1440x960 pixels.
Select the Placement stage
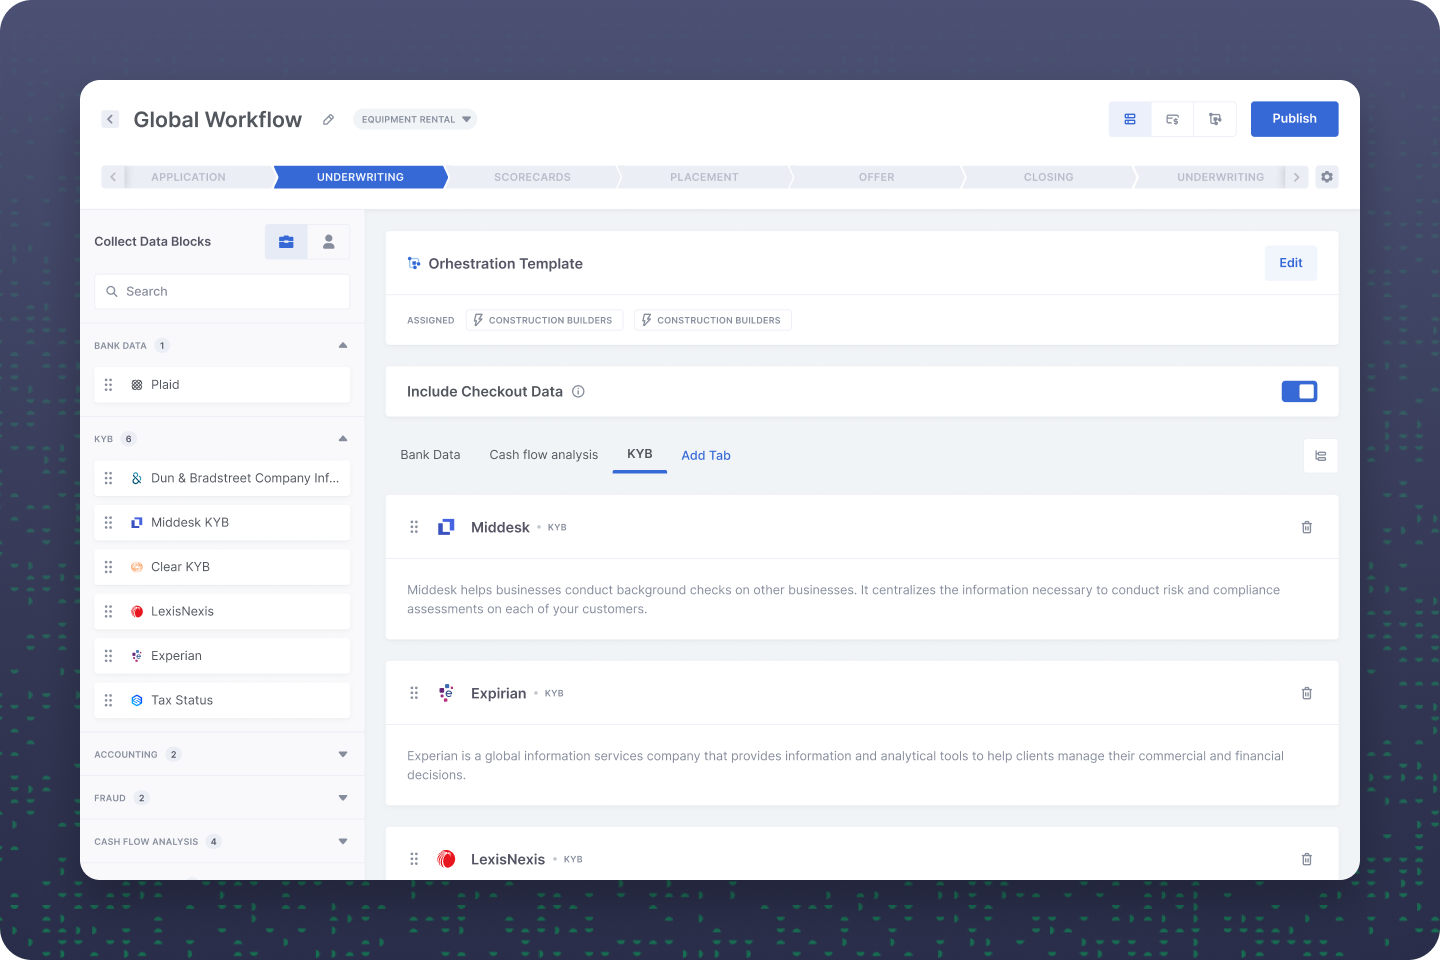(704, 177)
